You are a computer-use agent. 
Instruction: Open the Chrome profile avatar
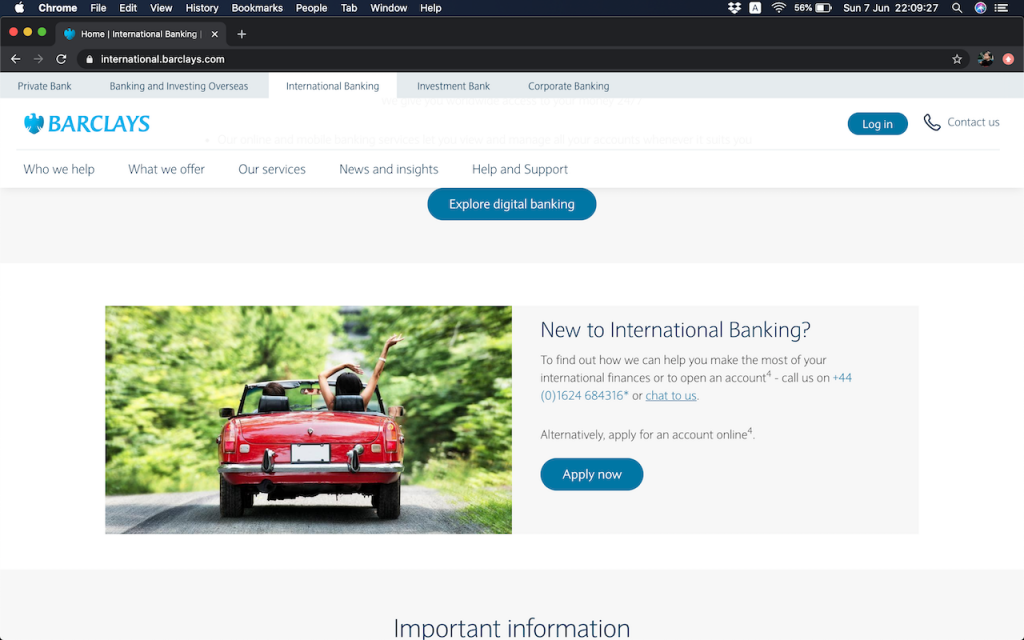click(985, 59)
